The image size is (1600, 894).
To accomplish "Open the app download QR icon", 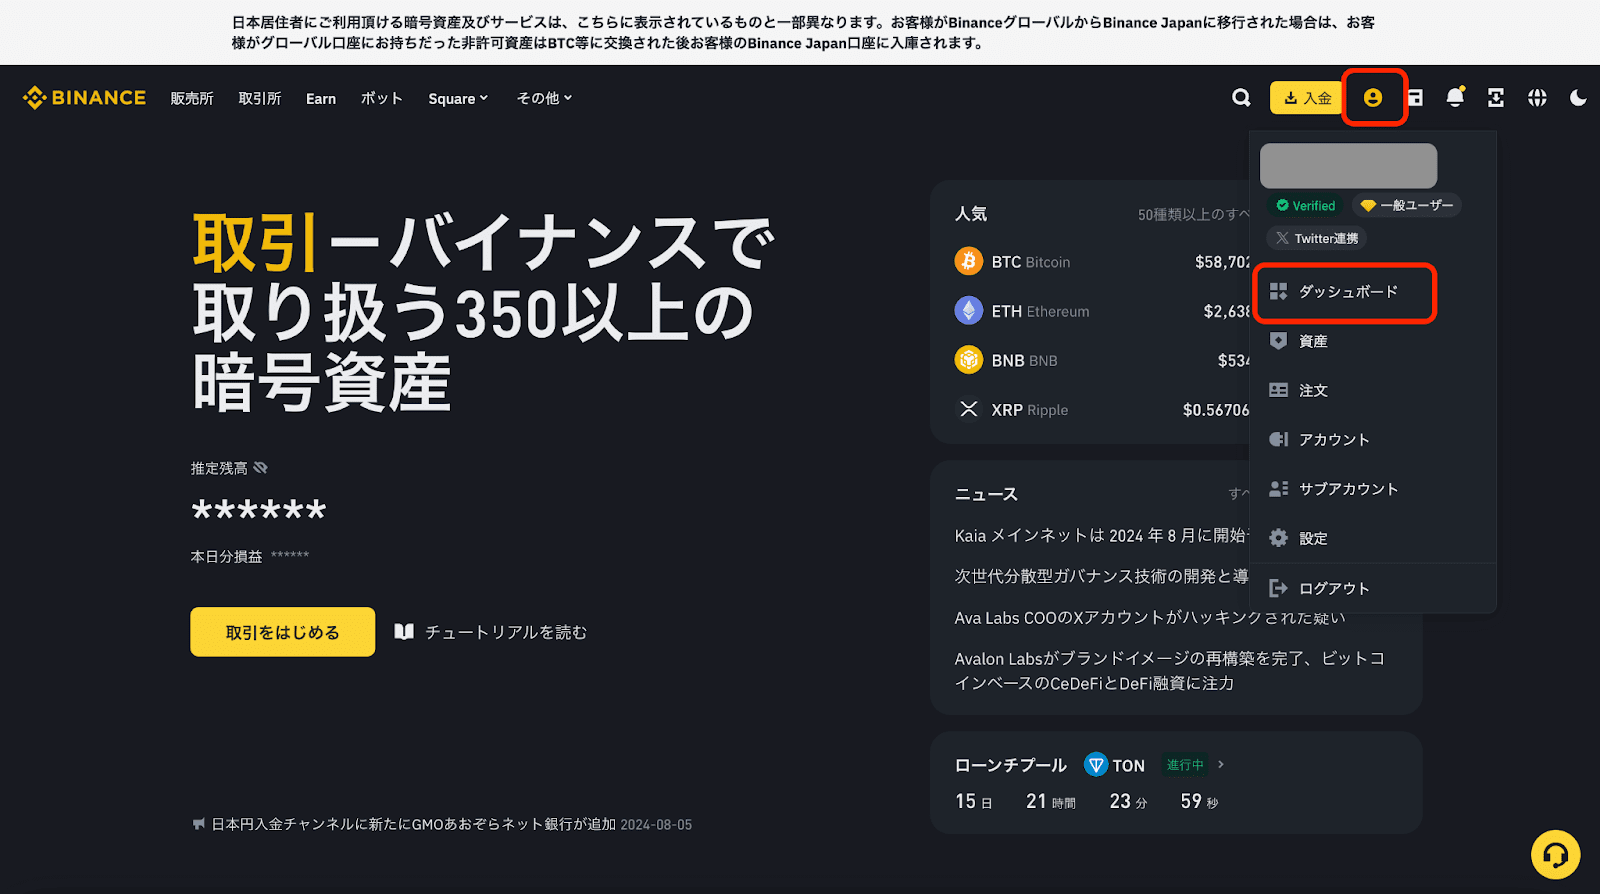I will tap(1496, 97).
